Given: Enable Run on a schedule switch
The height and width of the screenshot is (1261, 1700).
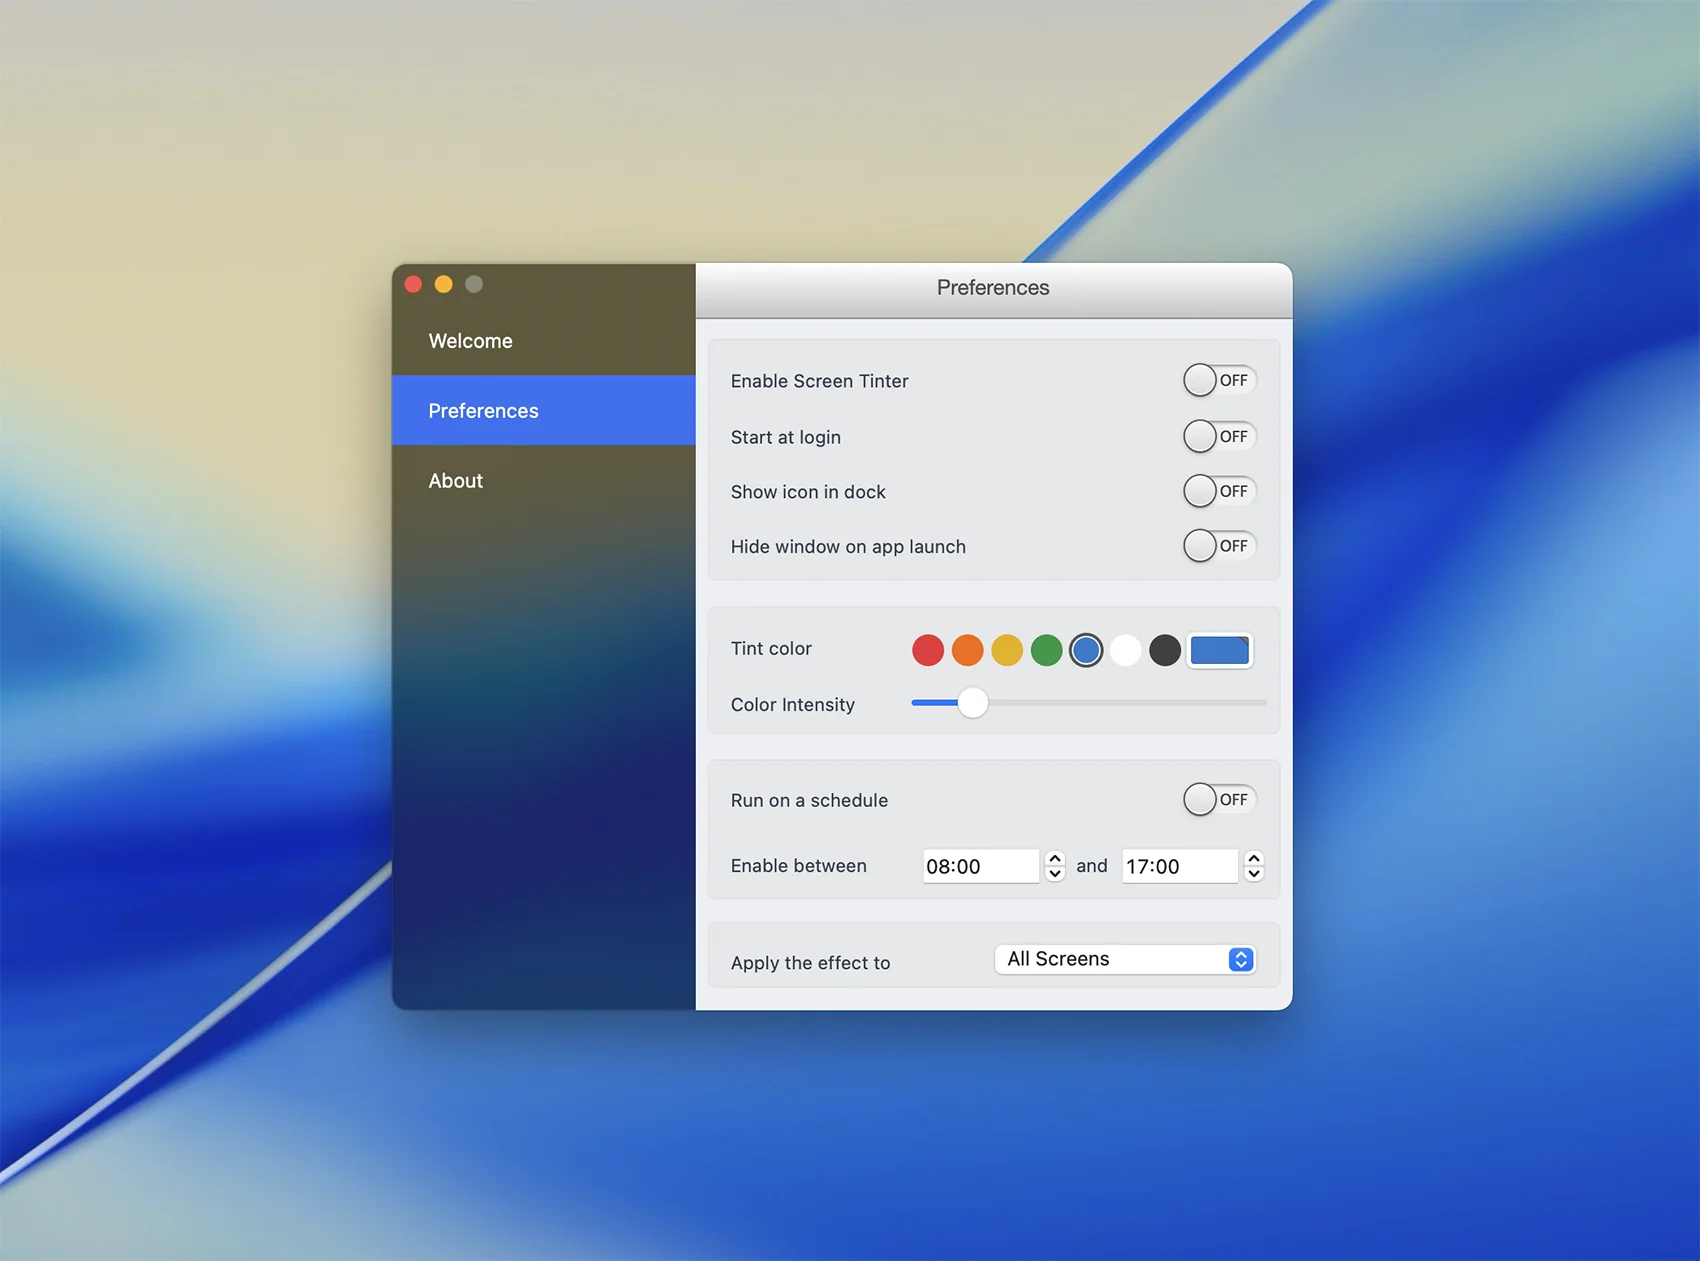Looking at the screenshot, I should pyautogui.click(x=1218, y=799).
